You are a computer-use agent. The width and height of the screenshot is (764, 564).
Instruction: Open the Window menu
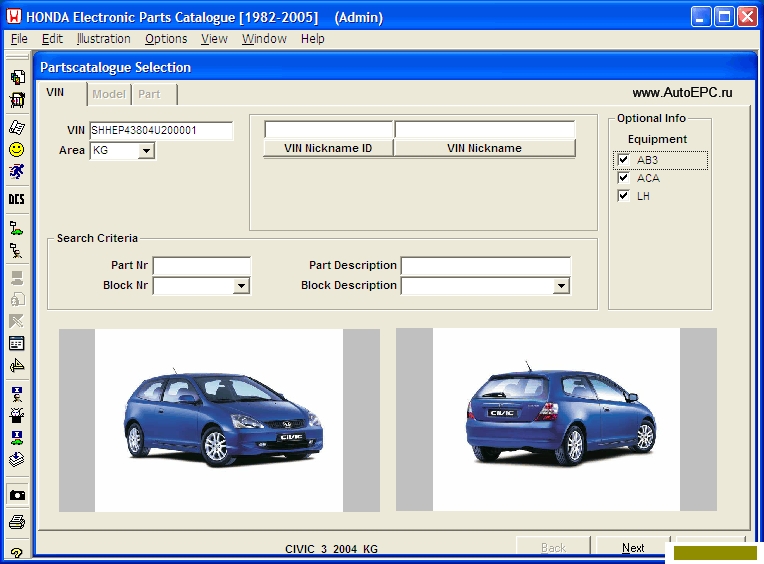click(x=265, y=38)
